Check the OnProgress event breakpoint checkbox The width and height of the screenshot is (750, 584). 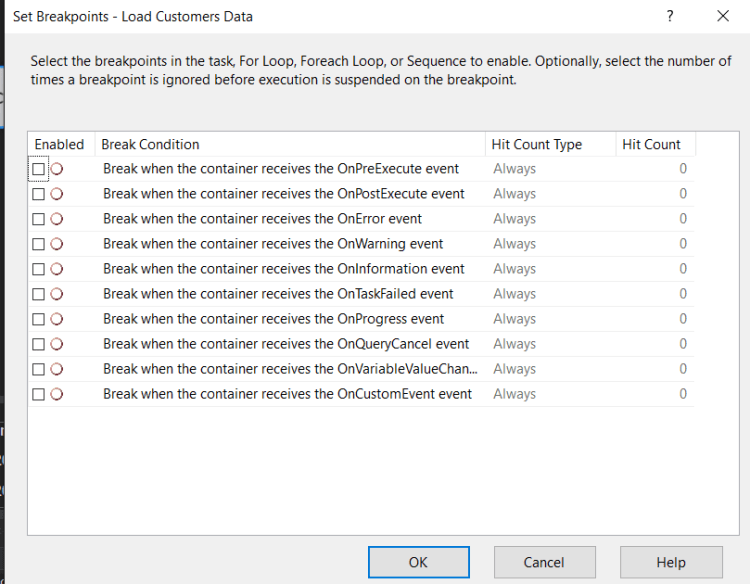39,319
